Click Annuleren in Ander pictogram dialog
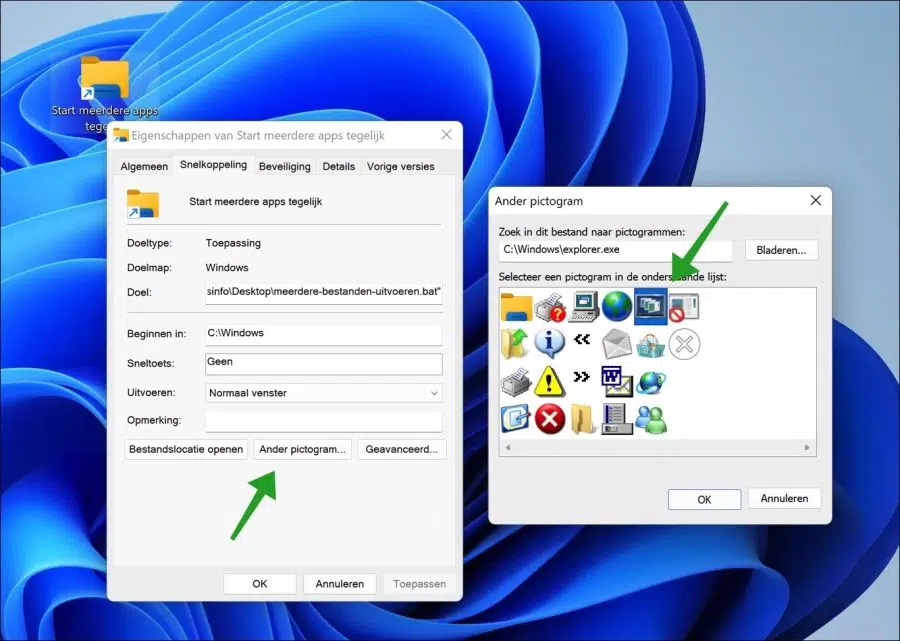 coord(784,498)
